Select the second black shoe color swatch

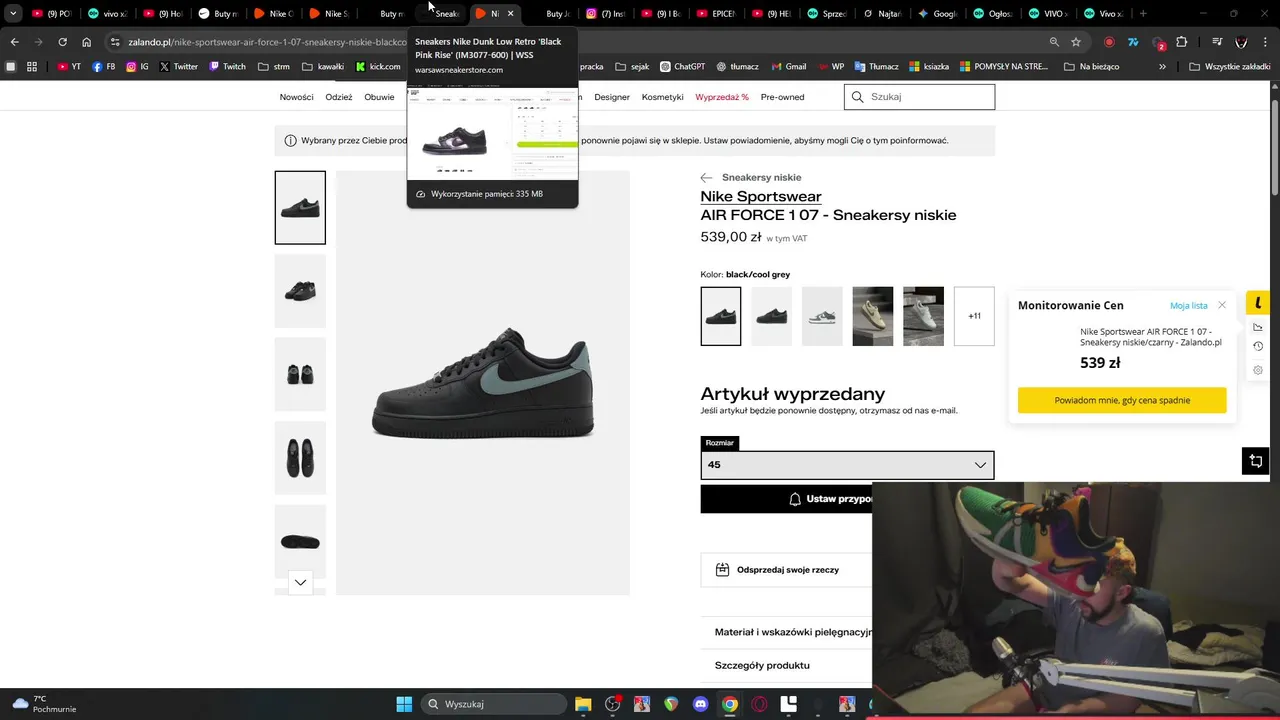[x=771, y=316]
